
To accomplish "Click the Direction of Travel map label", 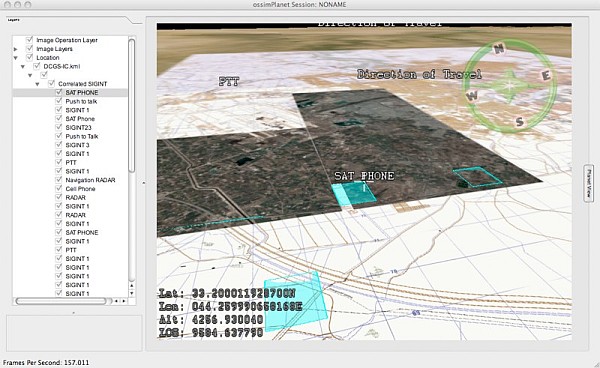I will pos(419,74).
